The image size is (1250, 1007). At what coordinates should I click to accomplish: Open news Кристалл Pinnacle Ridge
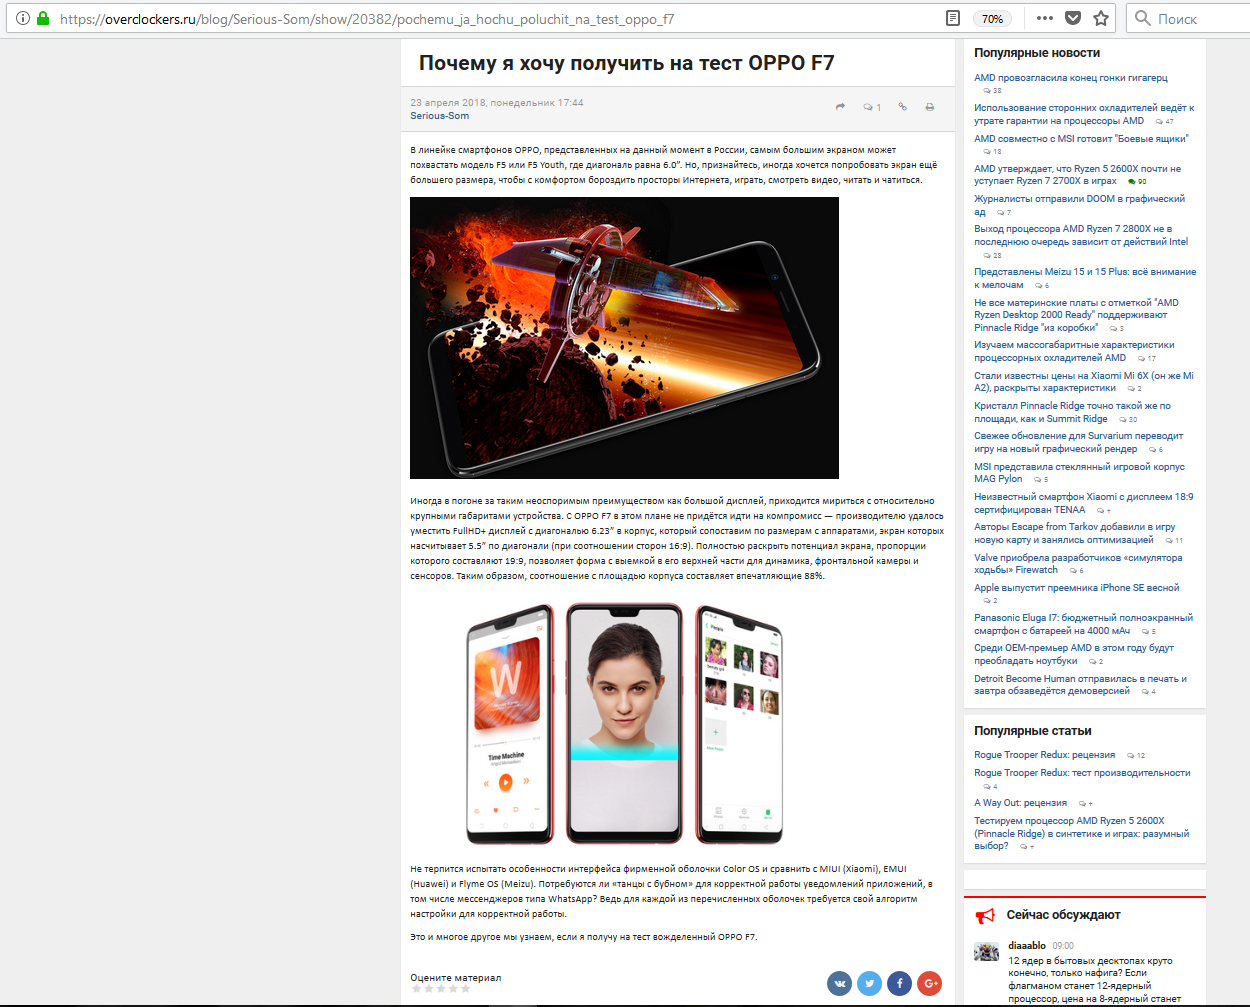[x=1072, y=412]
